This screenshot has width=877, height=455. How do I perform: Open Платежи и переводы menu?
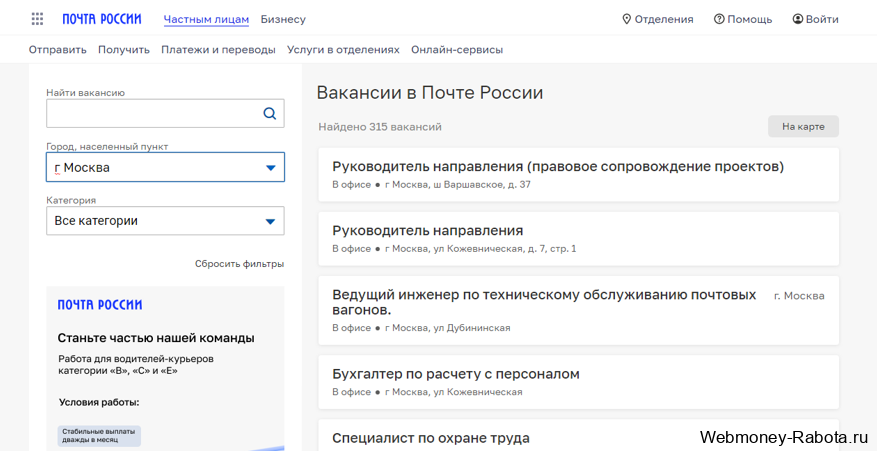click(218, 50)
